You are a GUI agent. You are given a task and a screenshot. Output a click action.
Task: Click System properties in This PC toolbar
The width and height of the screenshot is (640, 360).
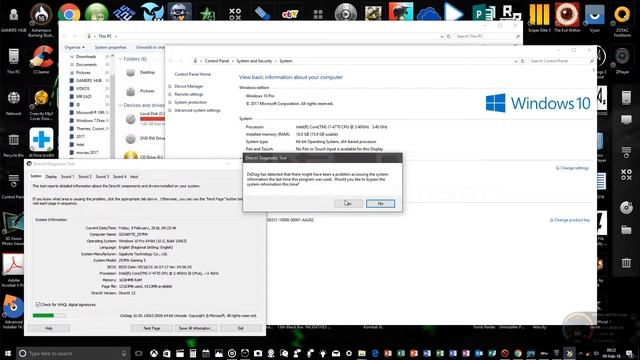(110, 47)
